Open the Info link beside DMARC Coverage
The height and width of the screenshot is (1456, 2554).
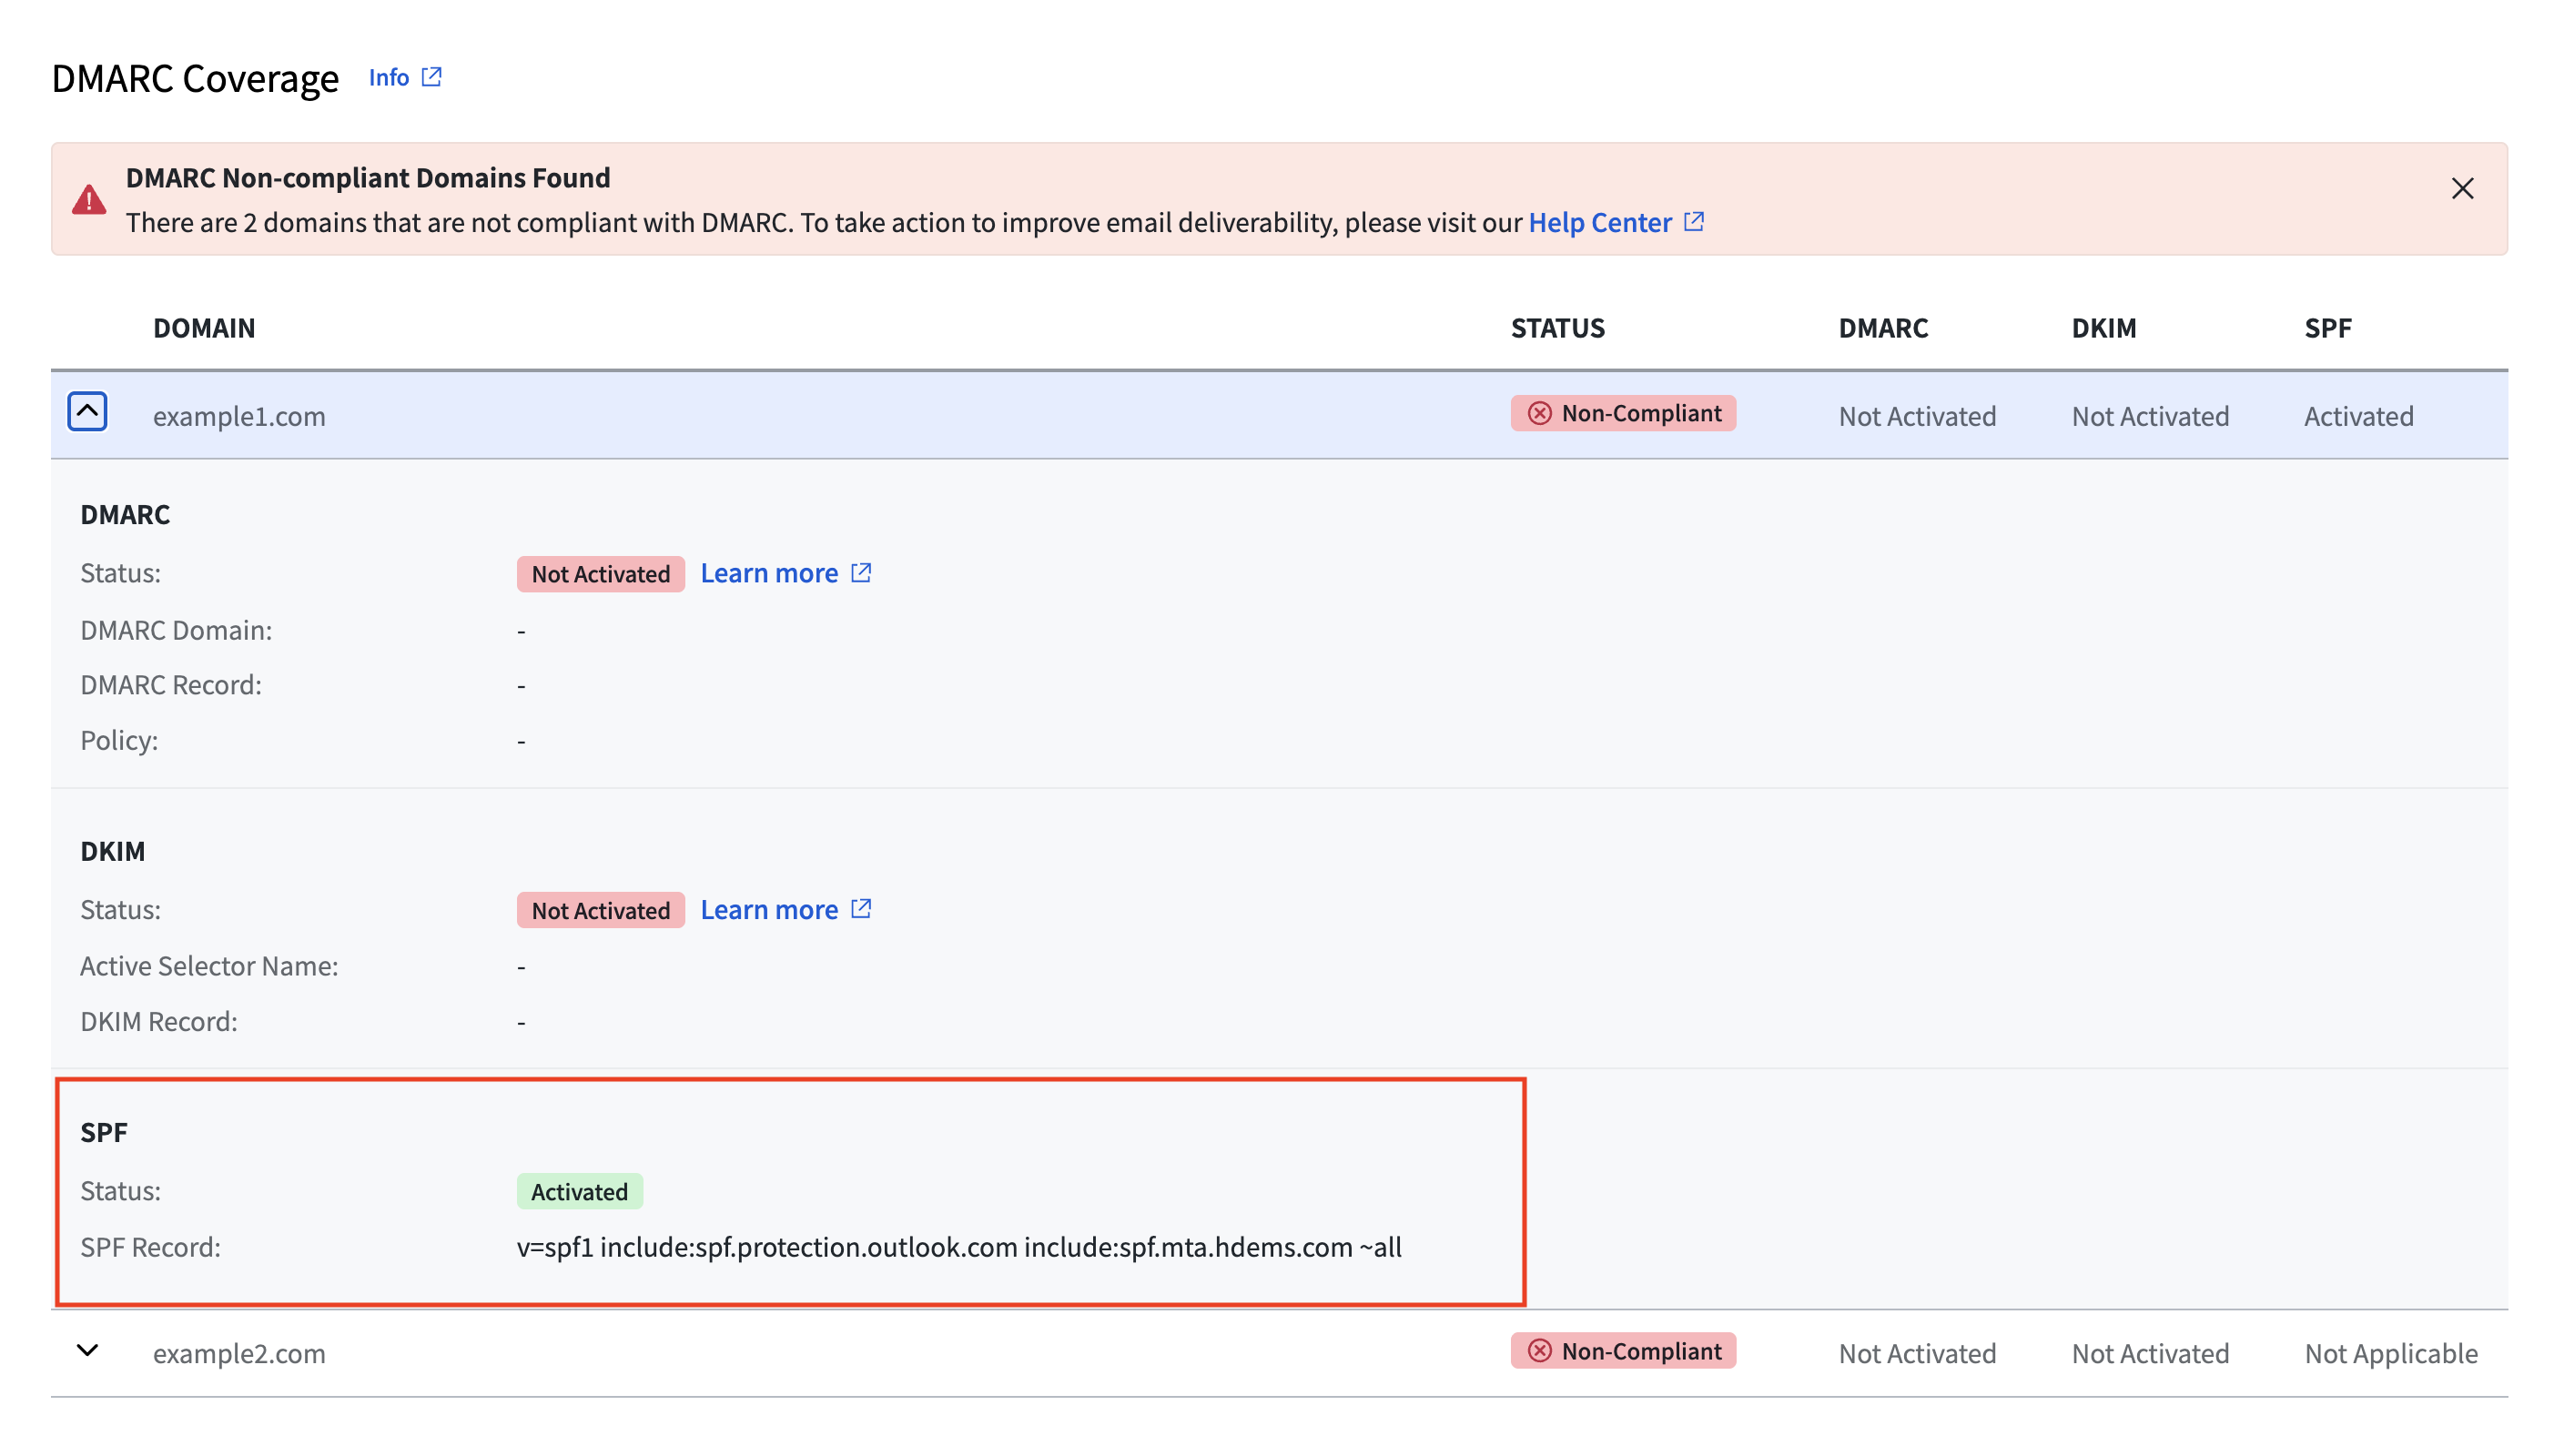point(389,77)
